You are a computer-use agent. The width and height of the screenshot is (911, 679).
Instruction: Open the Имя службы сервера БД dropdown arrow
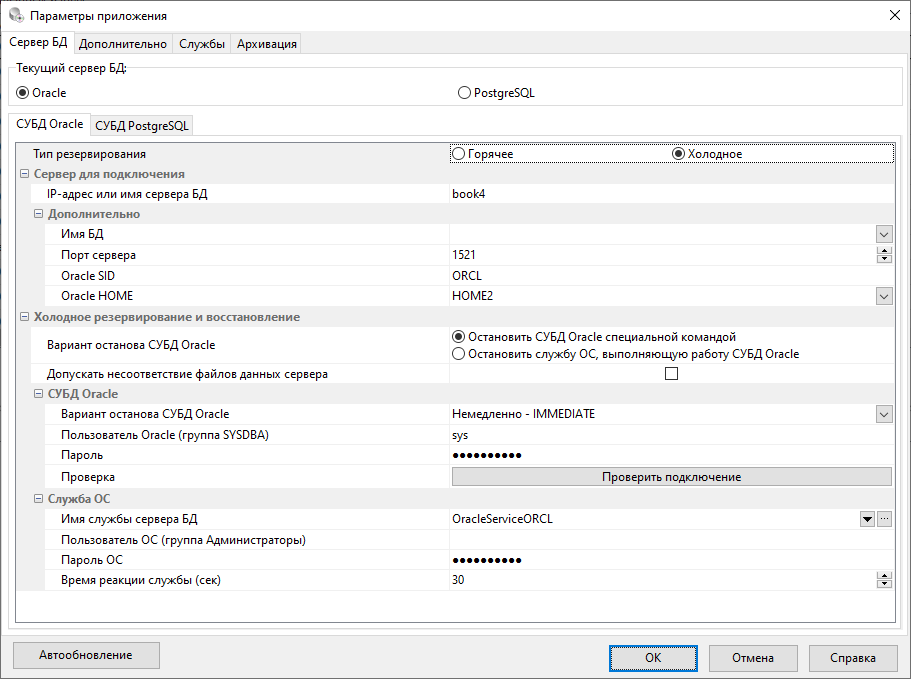pyautogui.click(x=867, y=519)
